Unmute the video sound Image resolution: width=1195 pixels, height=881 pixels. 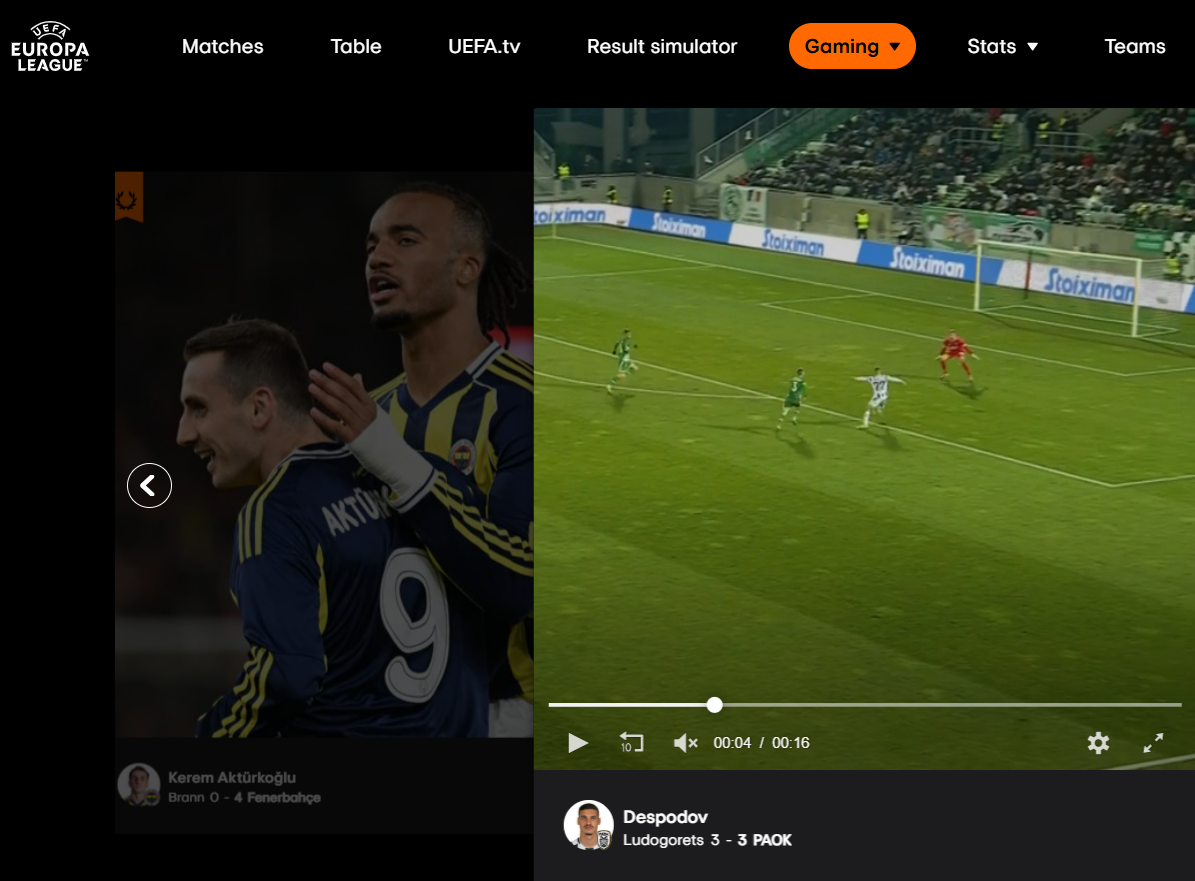(x=685, y=743)
